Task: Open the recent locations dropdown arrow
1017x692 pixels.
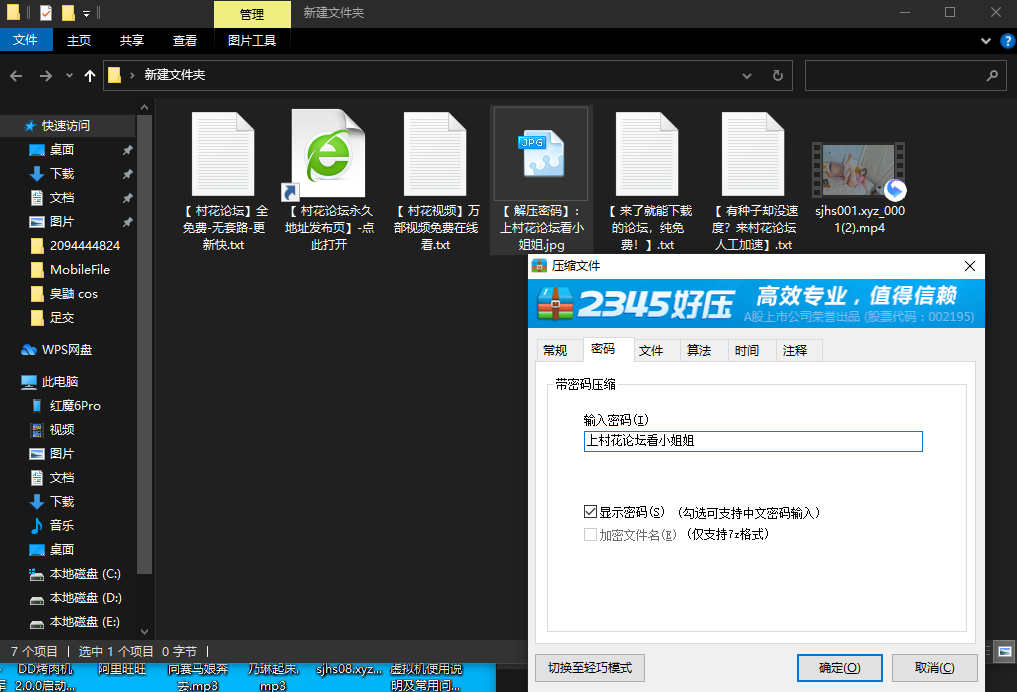Action: (69, 75)
